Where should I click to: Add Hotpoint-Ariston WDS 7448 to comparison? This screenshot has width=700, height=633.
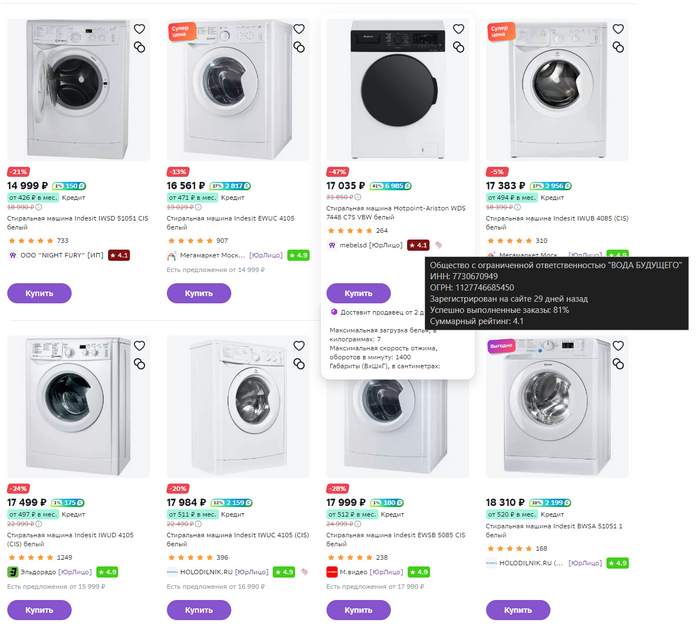(x=459, y=47)
